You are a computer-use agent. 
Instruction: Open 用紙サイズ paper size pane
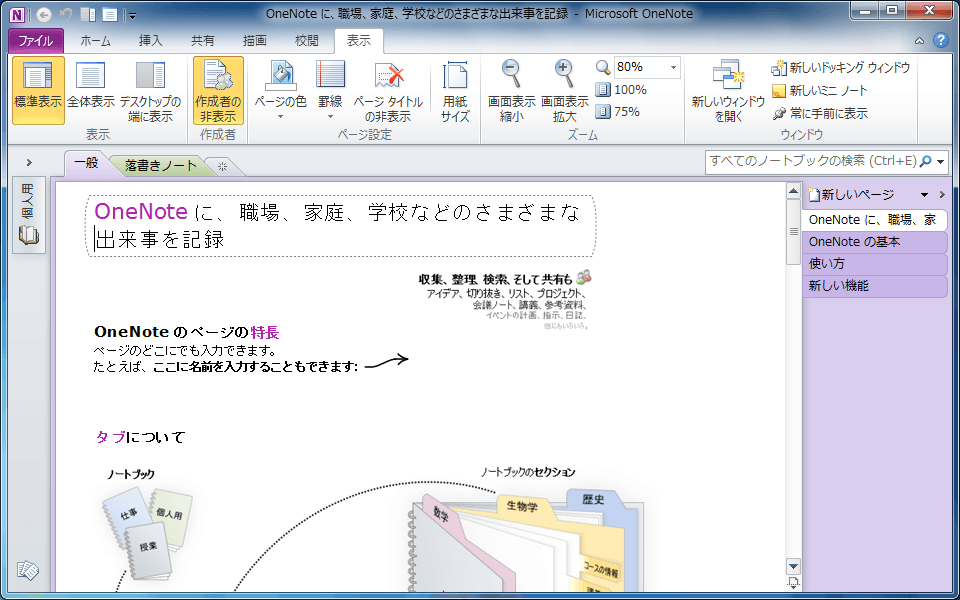[x=455, y=91]
